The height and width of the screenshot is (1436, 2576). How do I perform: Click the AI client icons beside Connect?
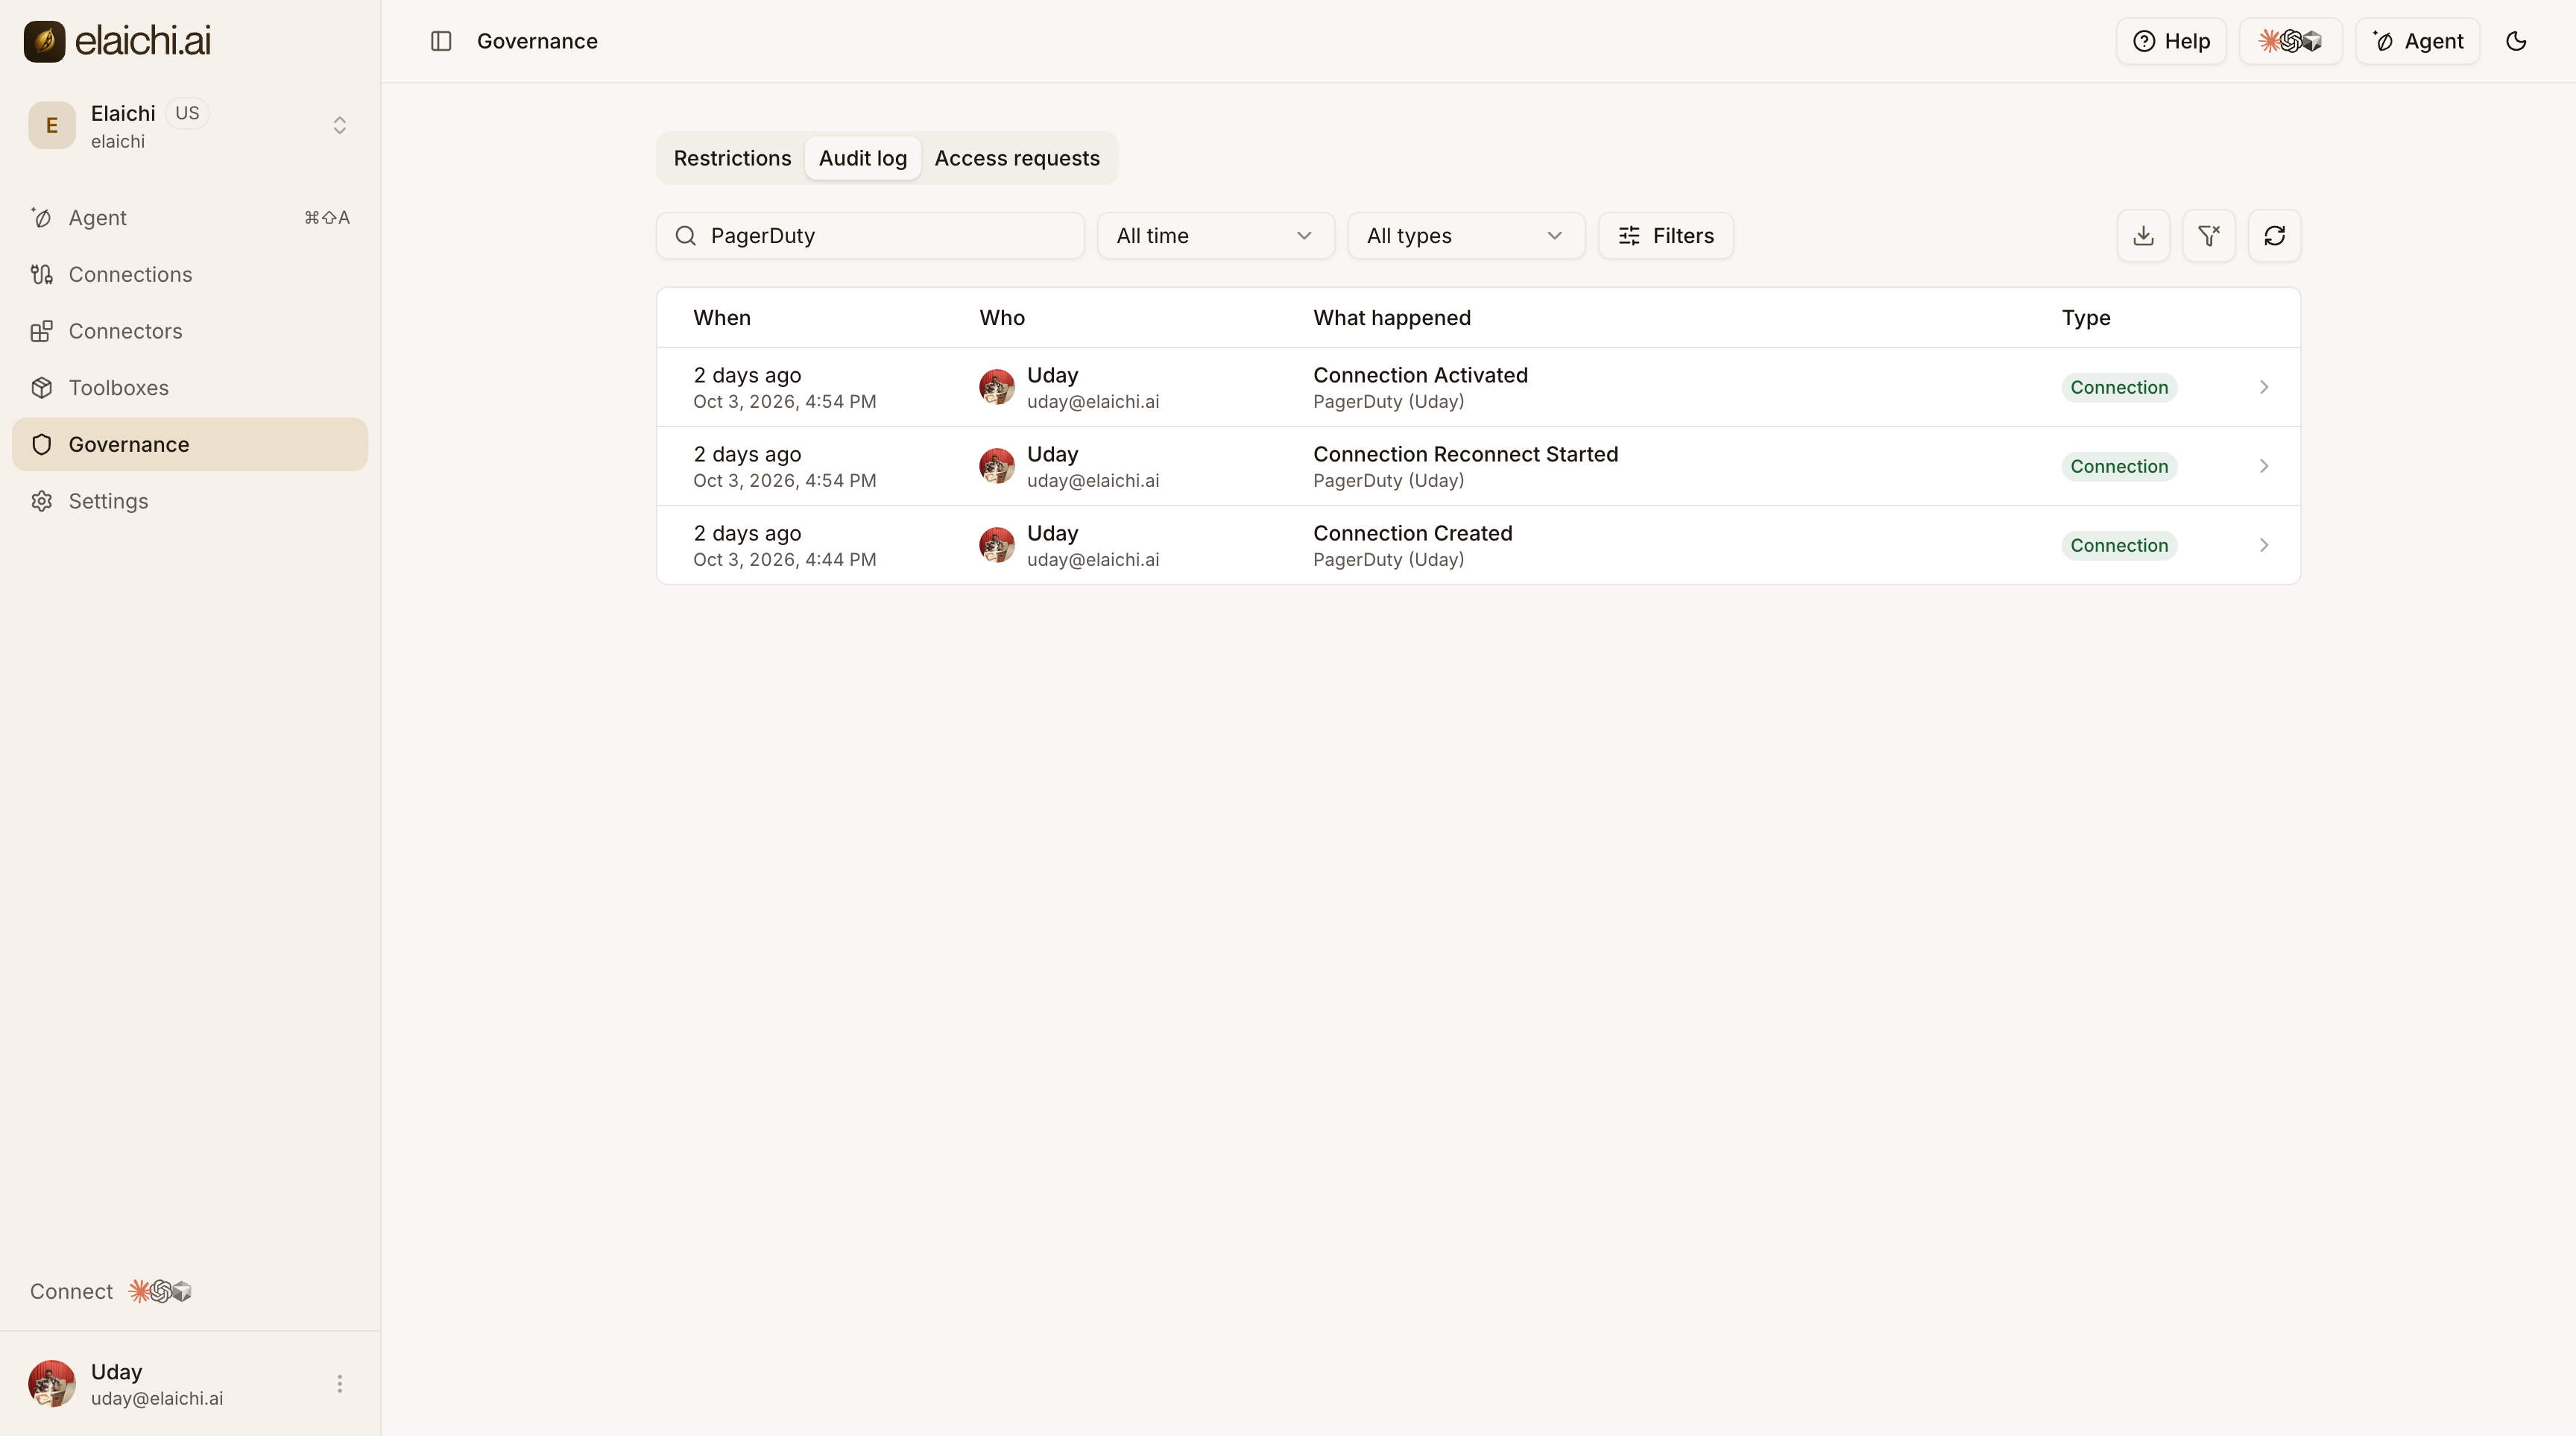pos(160,1291)
